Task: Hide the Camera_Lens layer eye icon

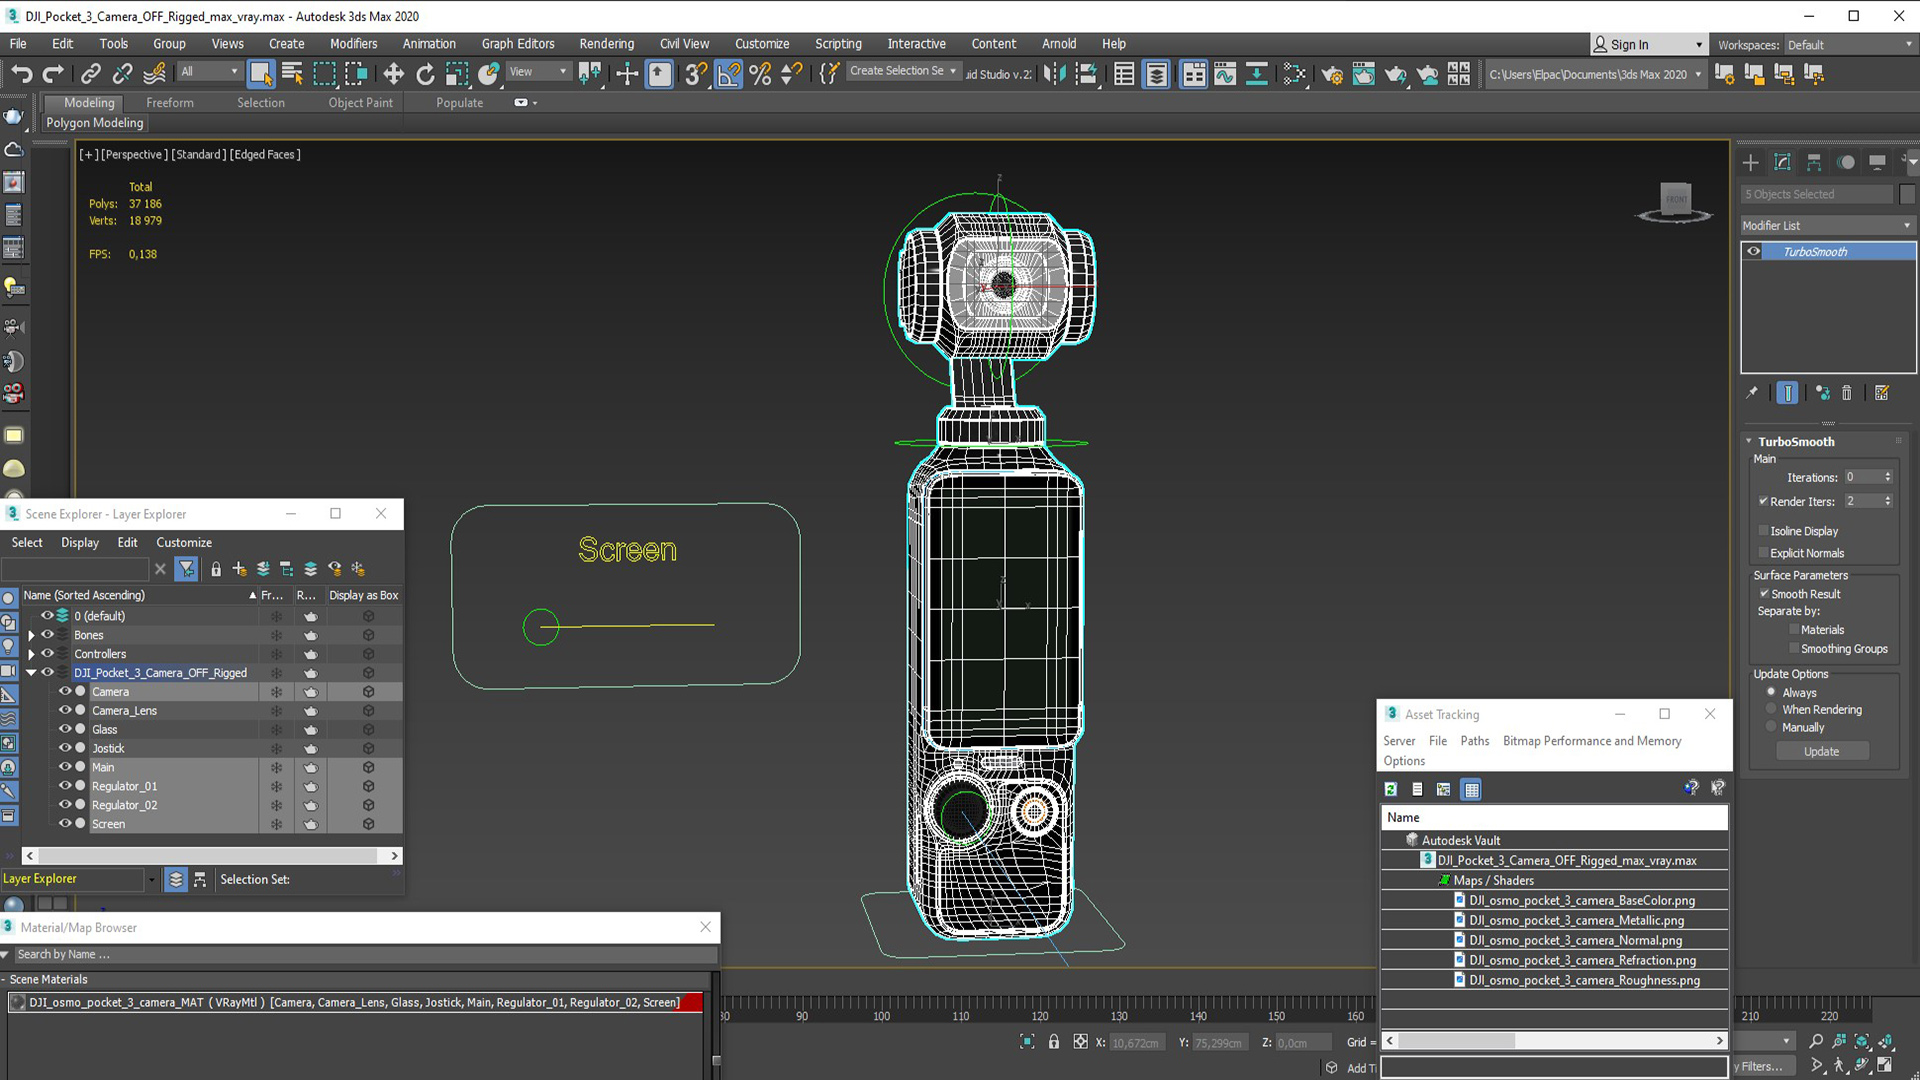Action: (x=65, y=710)
